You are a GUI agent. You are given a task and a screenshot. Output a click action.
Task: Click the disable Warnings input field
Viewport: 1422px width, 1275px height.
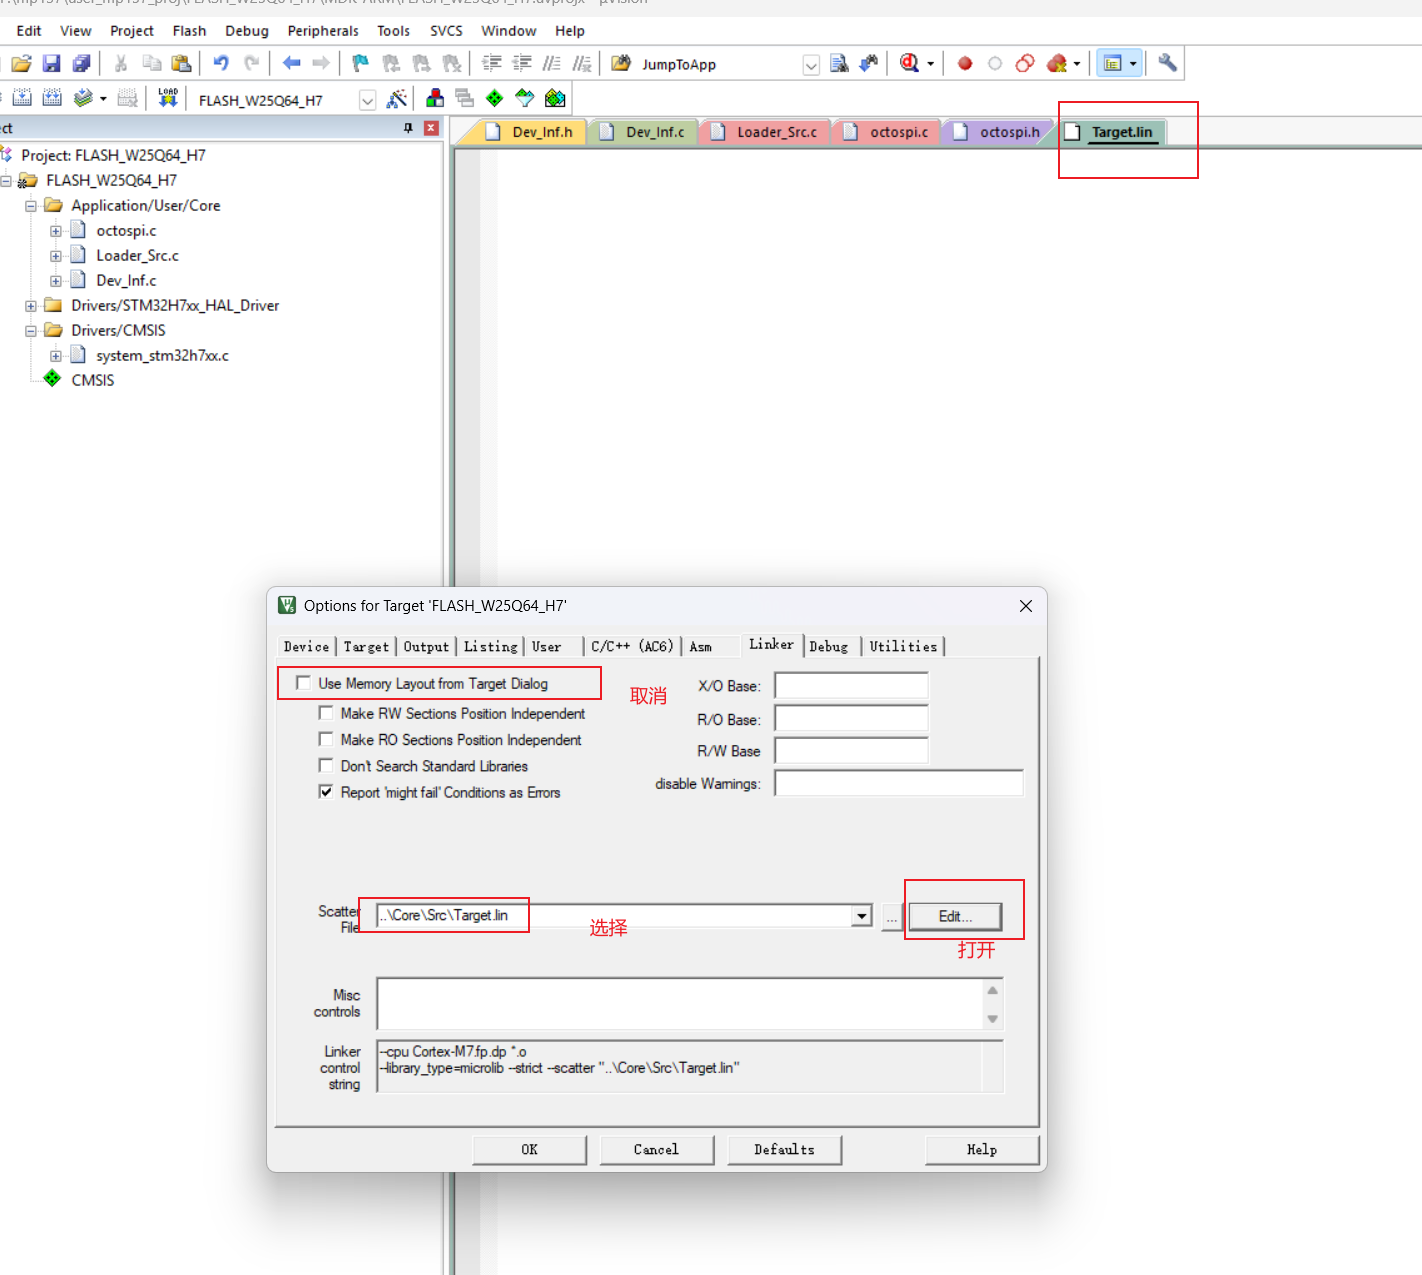899,783
